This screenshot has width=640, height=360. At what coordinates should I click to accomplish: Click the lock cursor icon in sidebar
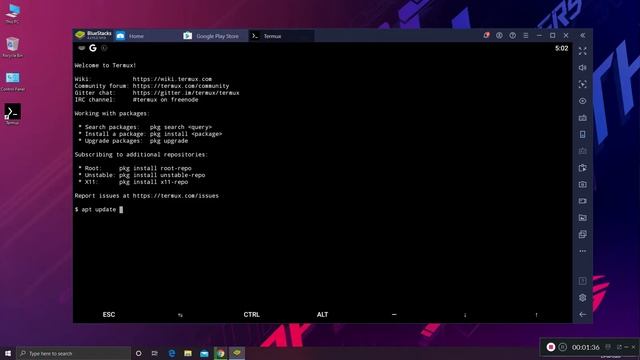point(582,84)
